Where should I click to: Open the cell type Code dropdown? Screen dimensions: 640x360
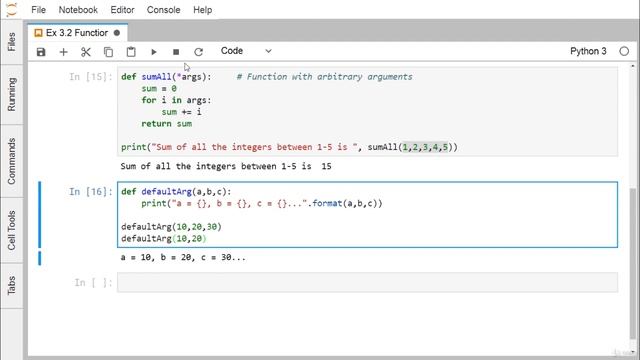click(x=246, y=51)
